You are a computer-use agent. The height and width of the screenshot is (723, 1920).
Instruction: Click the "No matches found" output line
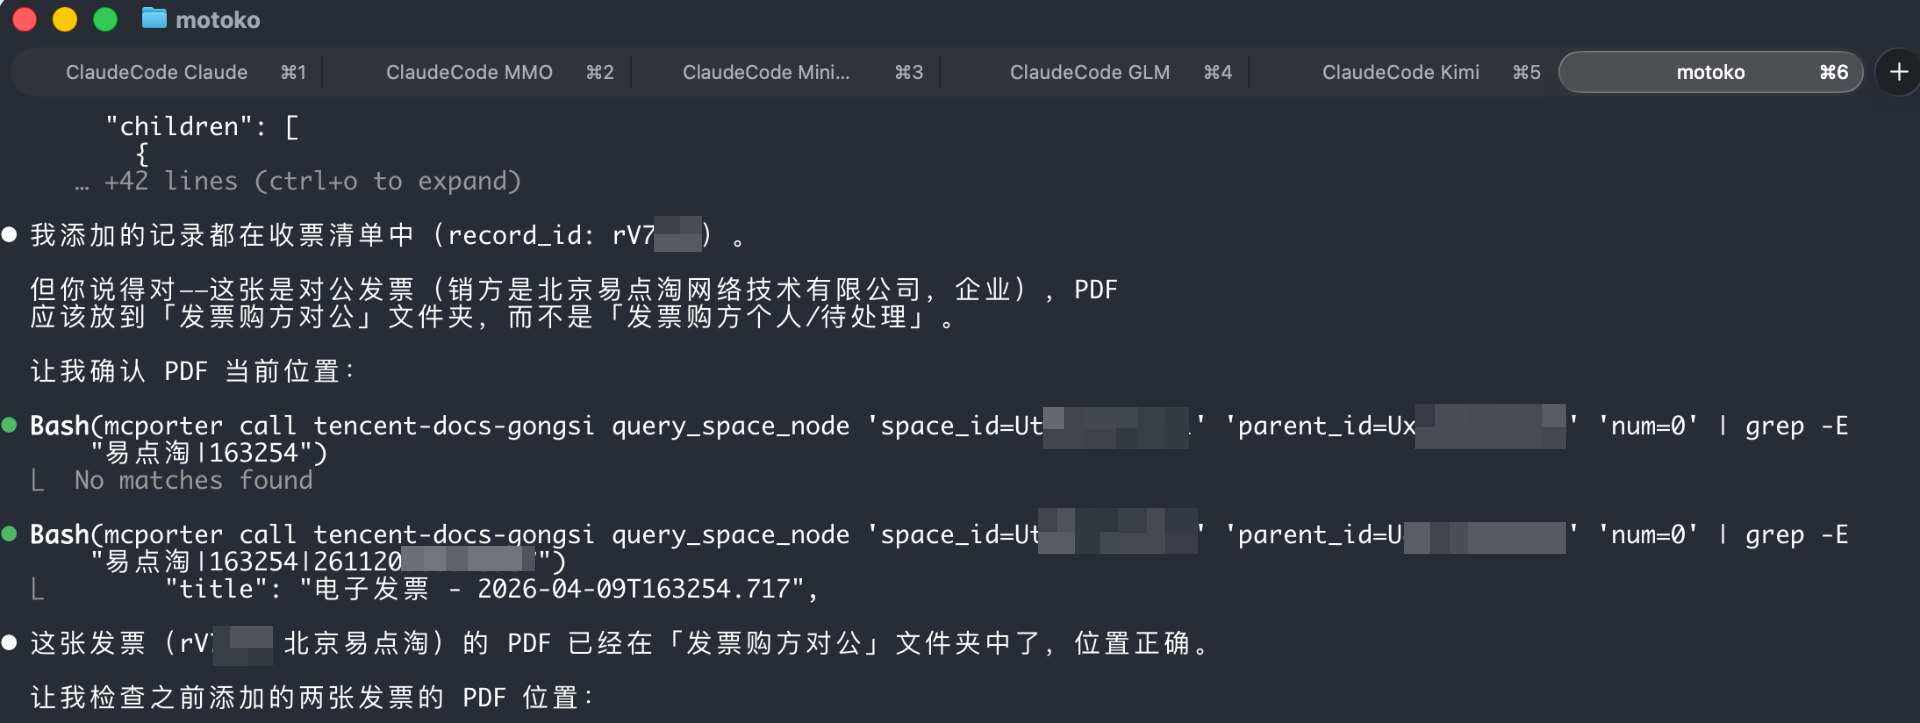193,481
